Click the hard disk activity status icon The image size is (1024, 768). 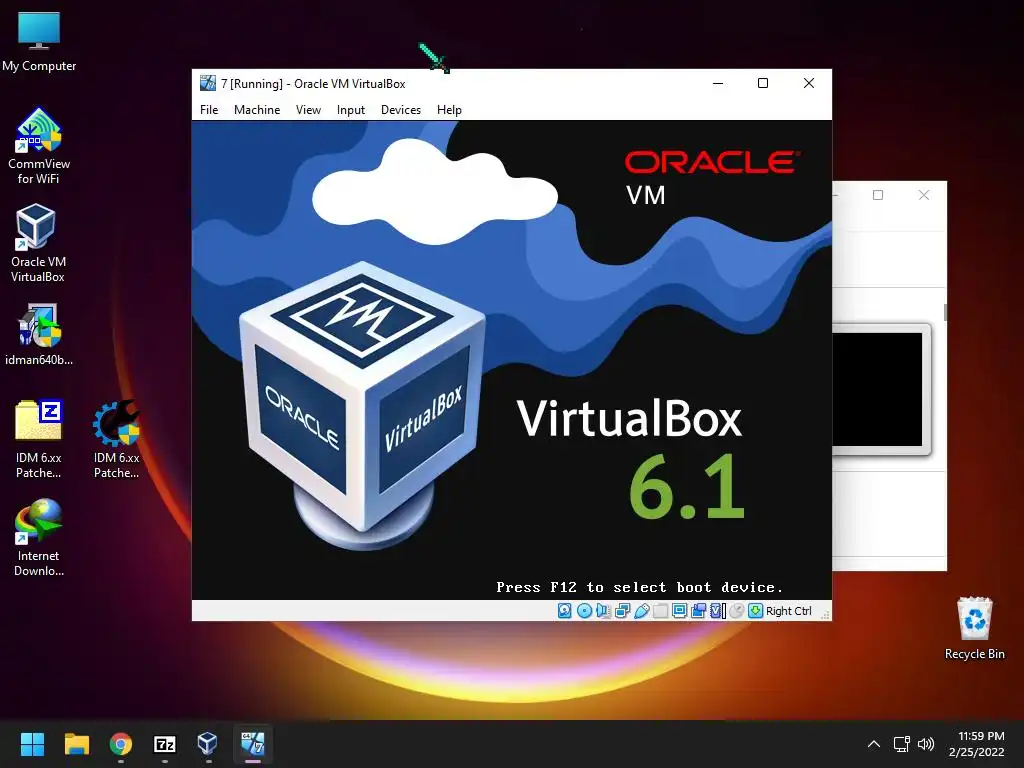coord(565,611)
